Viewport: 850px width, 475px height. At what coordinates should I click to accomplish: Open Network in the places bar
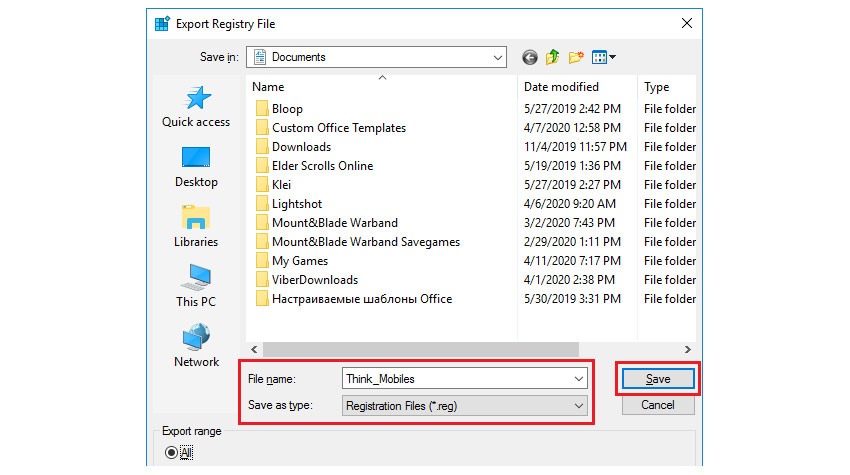(x=196, y=346)
